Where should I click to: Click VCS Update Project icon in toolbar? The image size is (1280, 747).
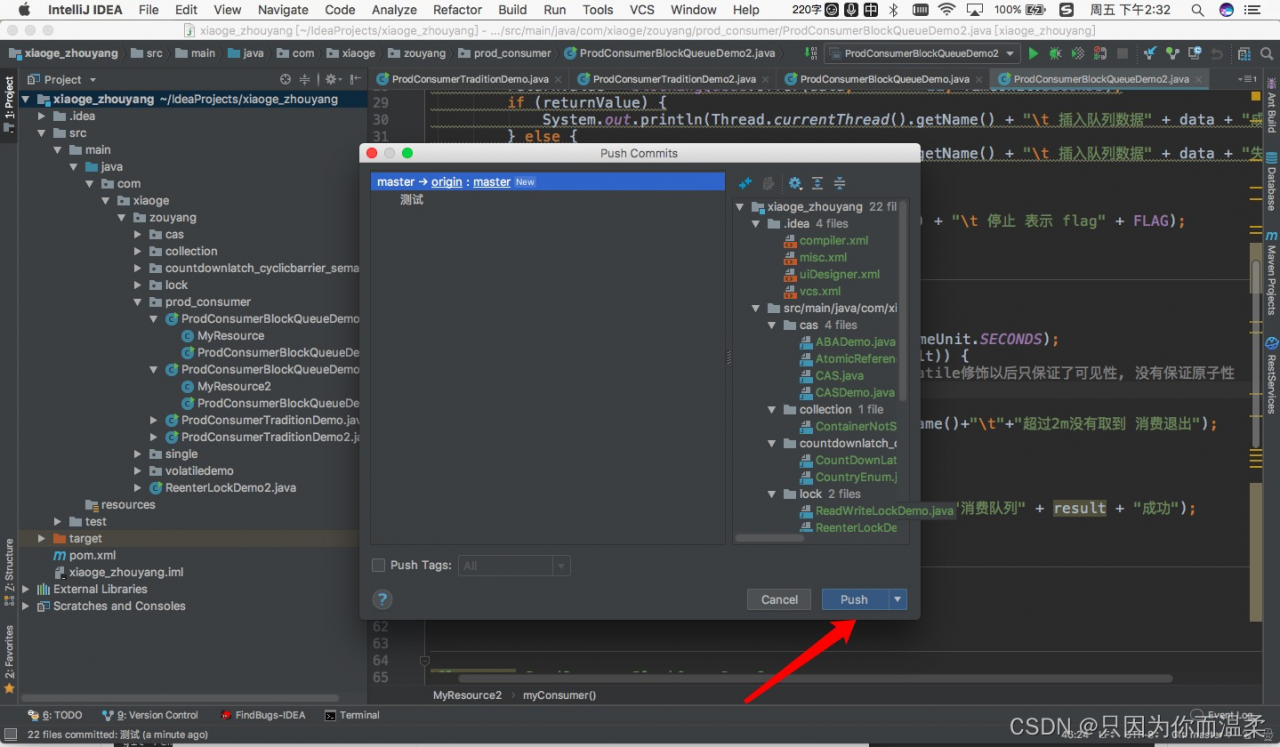pos(1150,53)
